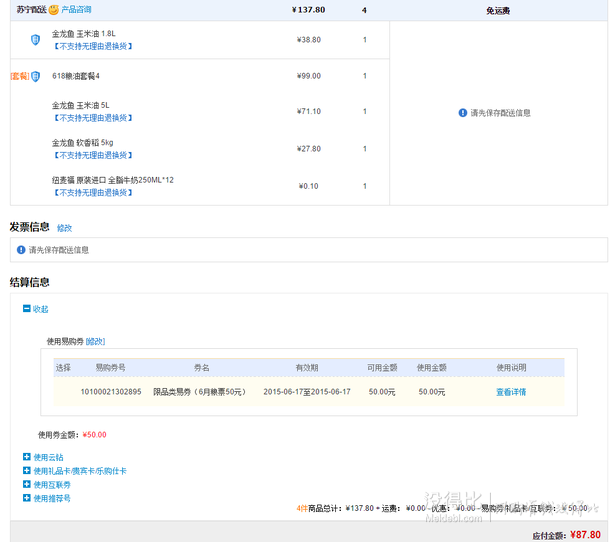Open return policy link under 全脂牛奶250ML*12

click(x=92, y=193)
